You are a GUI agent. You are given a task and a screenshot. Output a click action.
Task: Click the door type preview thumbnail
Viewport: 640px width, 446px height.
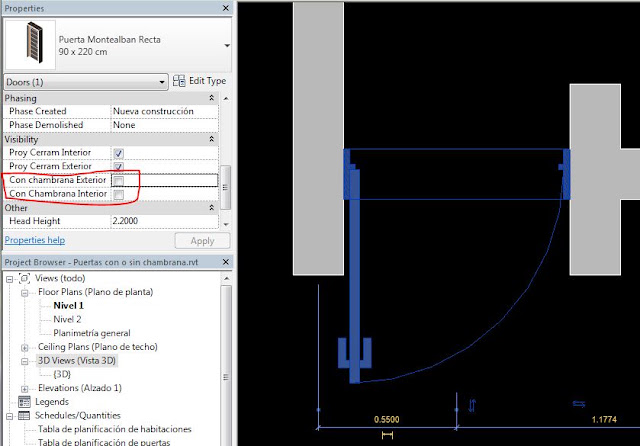point(30,45)
